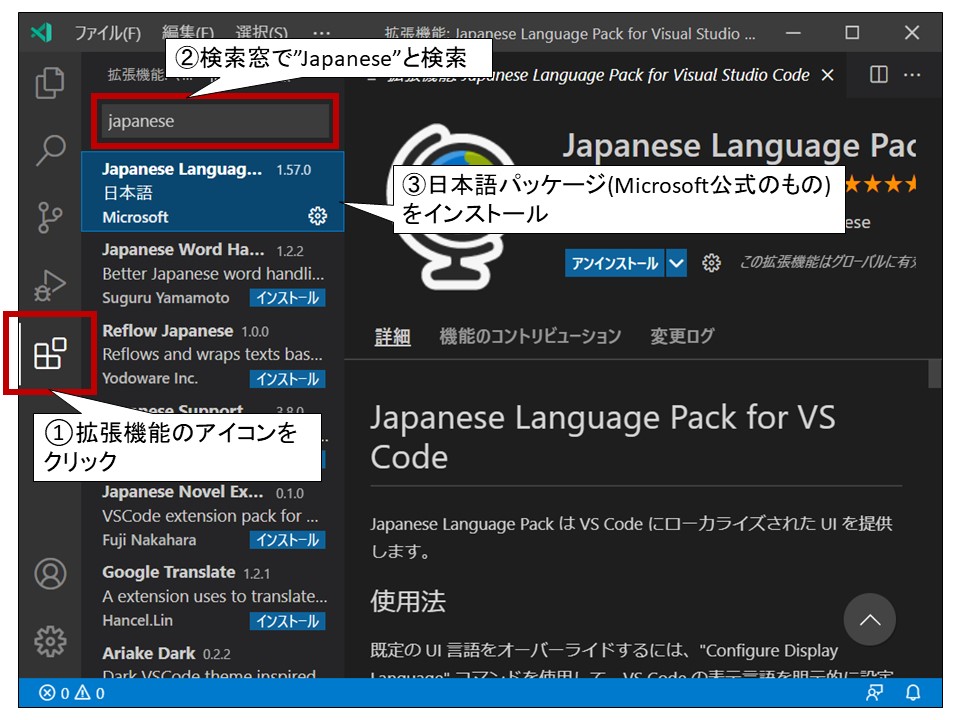960x720 pixels.
Task: Select Japanese Novel Extension list entry
Action: (x=212, y=515)
